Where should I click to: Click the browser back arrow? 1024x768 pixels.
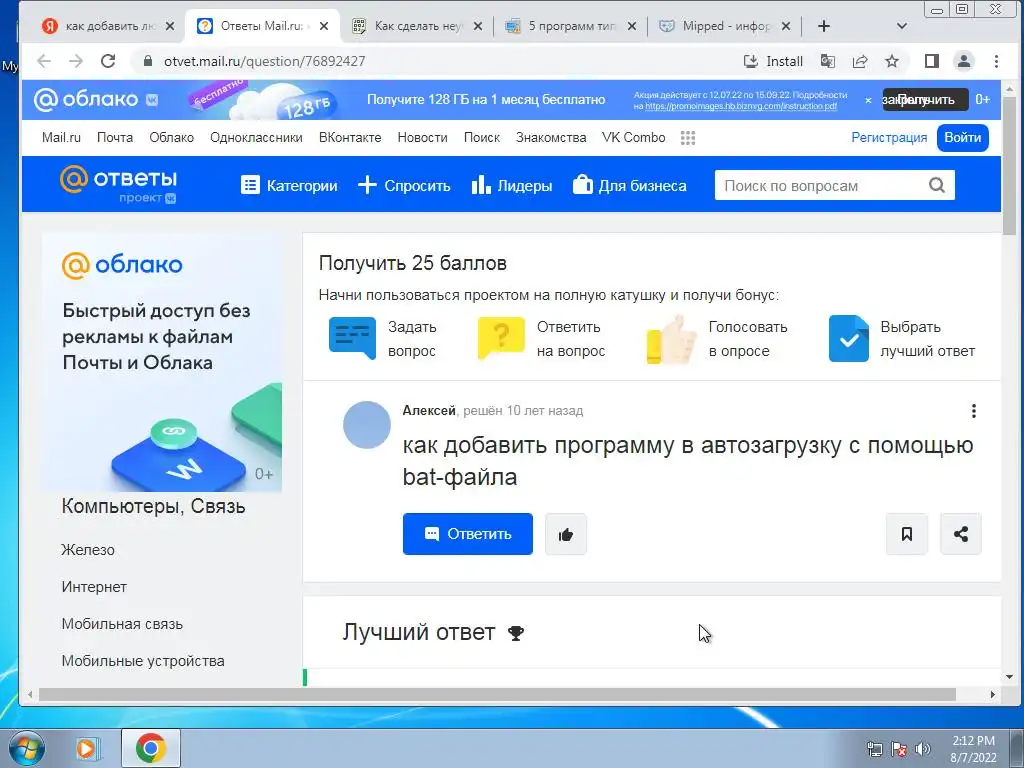pos(44,61)
